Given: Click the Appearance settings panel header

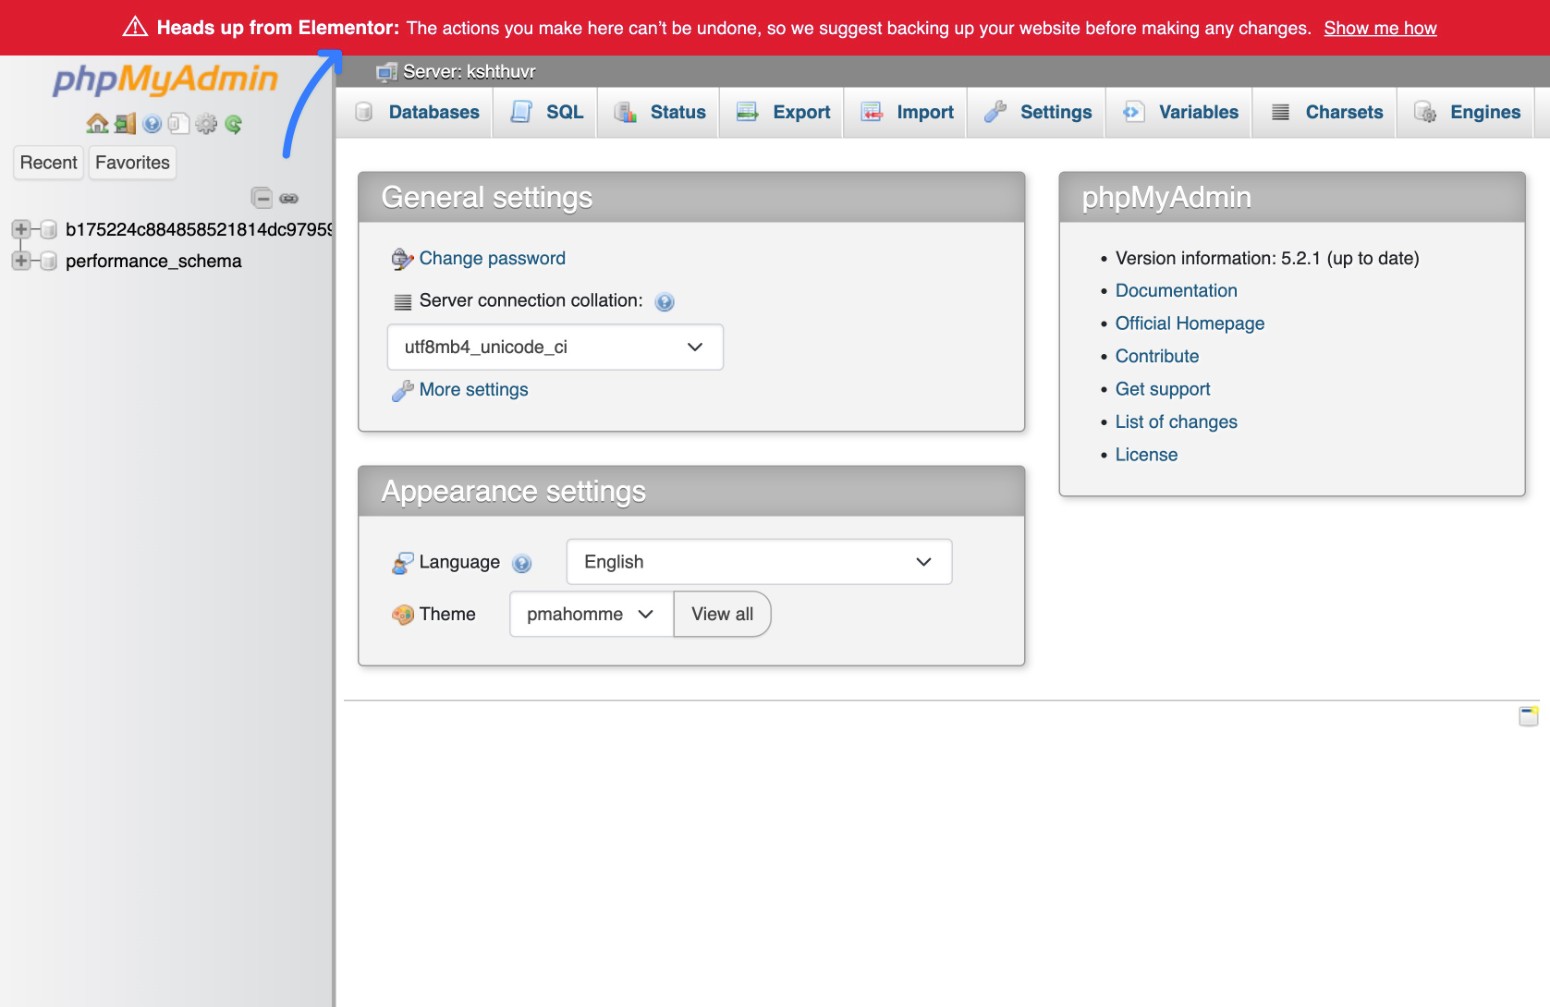Looking at the screenshot, I should tap(691, 492).
